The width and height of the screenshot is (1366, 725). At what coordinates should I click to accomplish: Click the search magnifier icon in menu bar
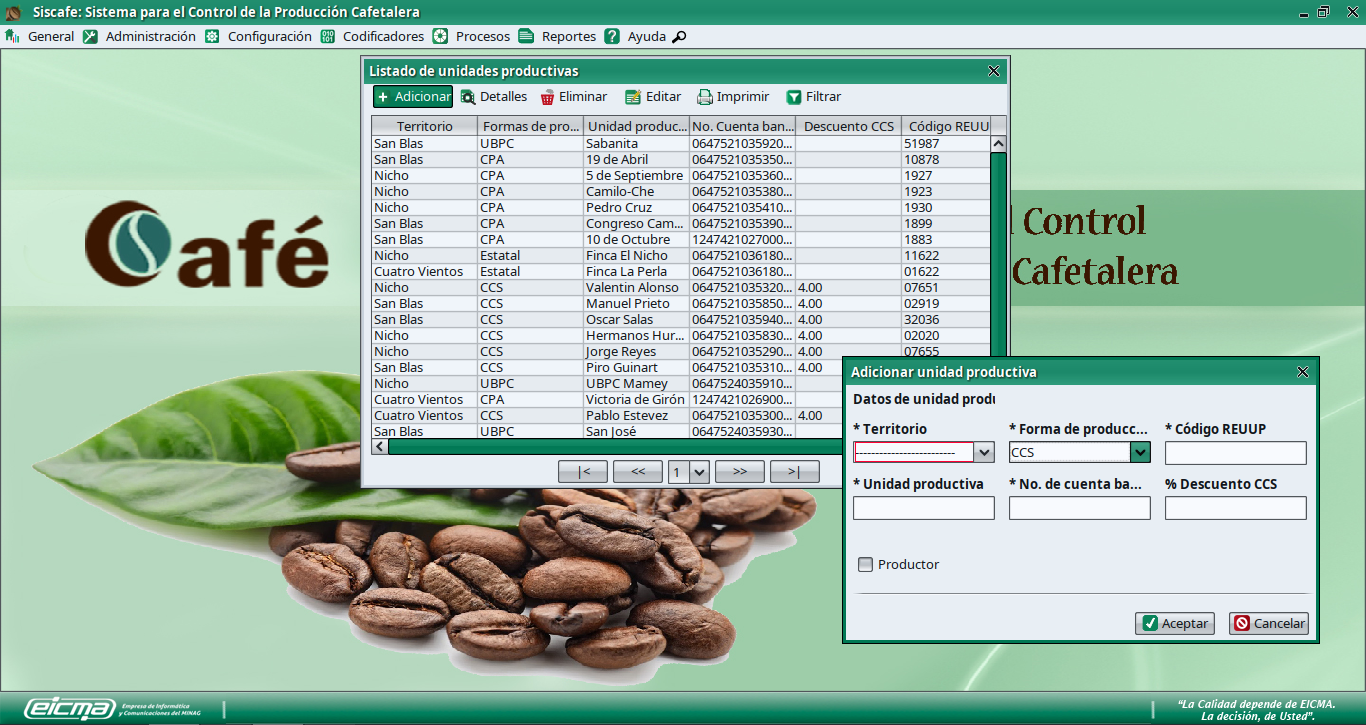coord(679,37)
